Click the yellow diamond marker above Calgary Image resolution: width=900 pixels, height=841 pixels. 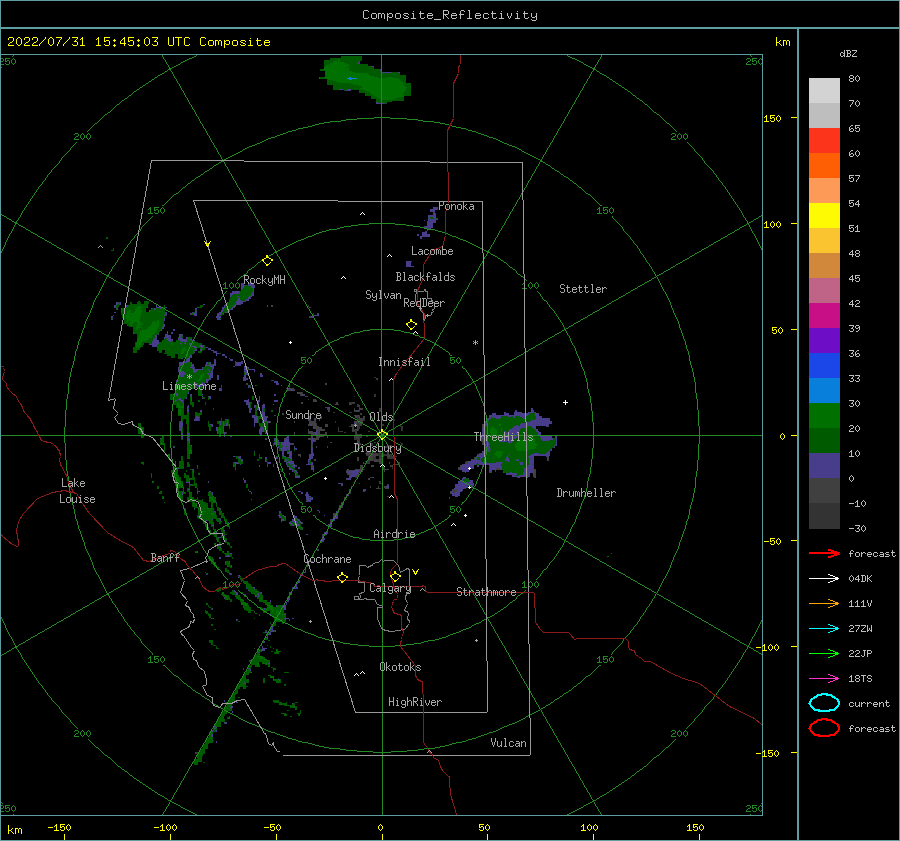coord(395,576)
